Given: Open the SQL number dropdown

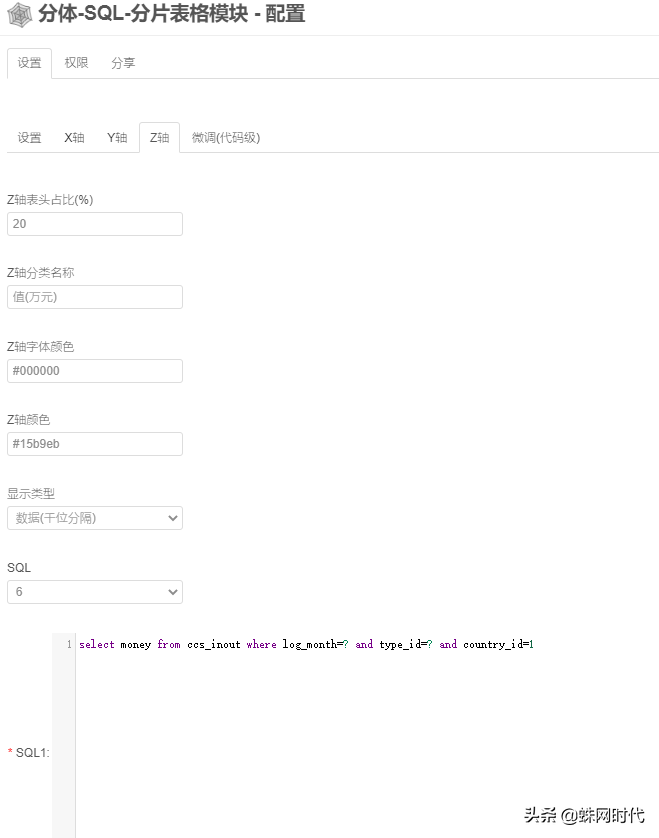Looking at the screenshot, I should 95,592.
